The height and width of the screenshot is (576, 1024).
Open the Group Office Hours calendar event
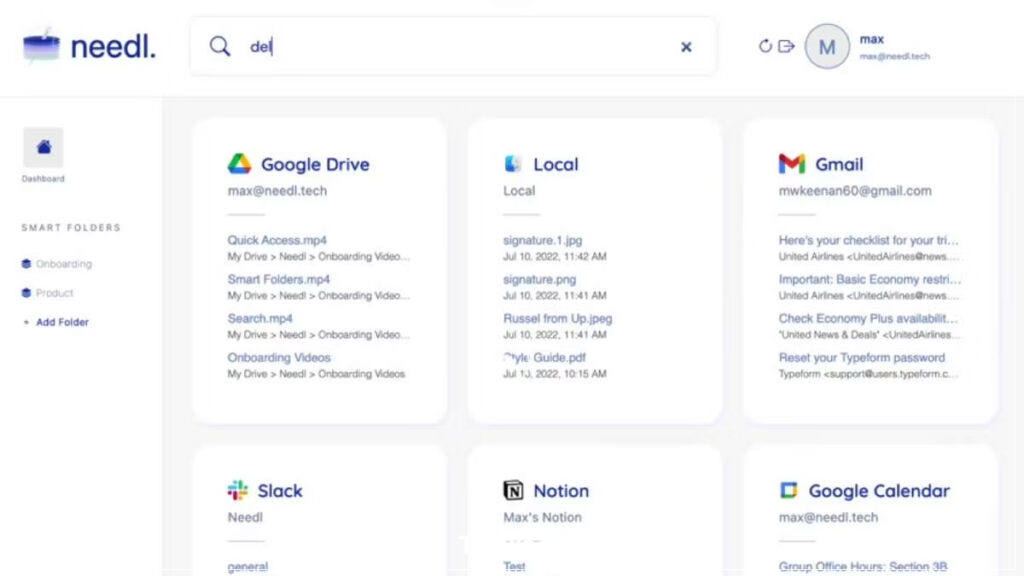coord(863,566)
